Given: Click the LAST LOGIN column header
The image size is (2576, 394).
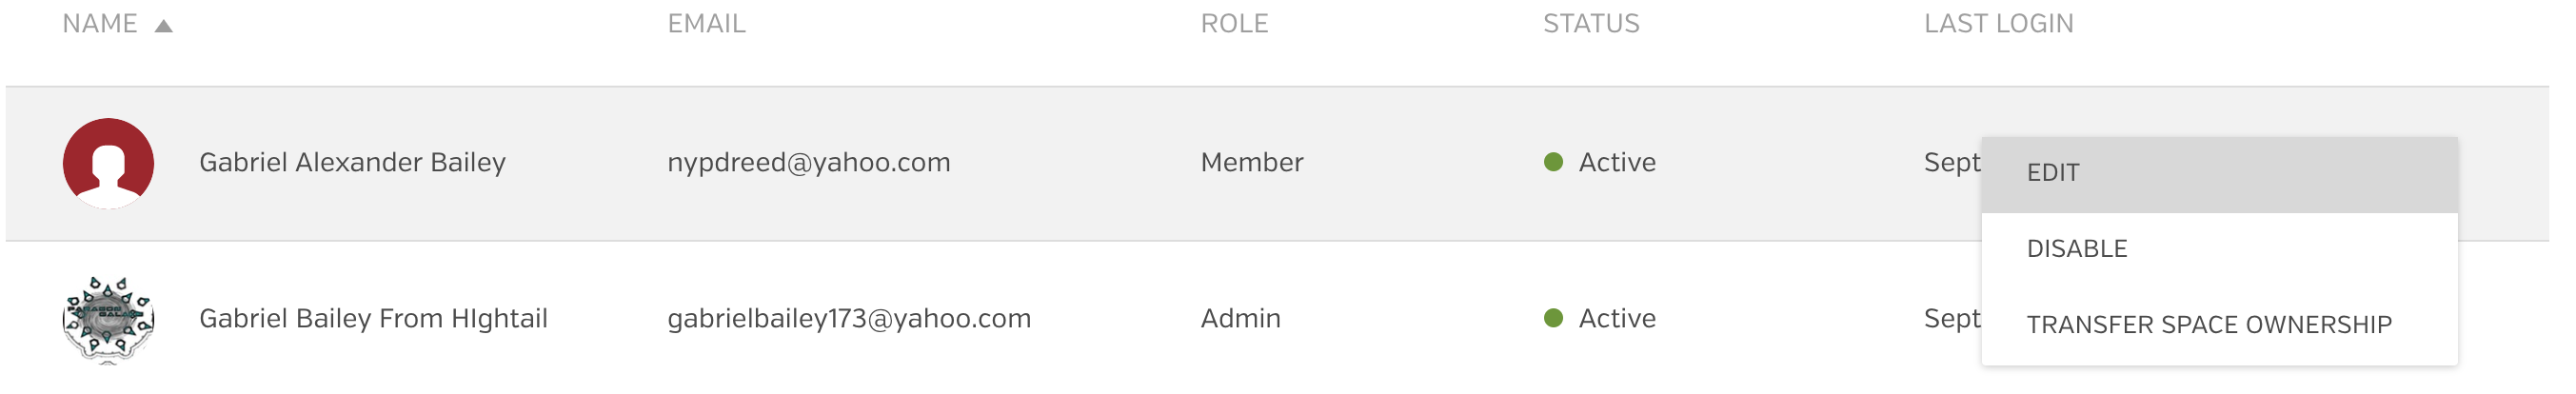Looking at the screenshot, I should tap(1998, 24).
